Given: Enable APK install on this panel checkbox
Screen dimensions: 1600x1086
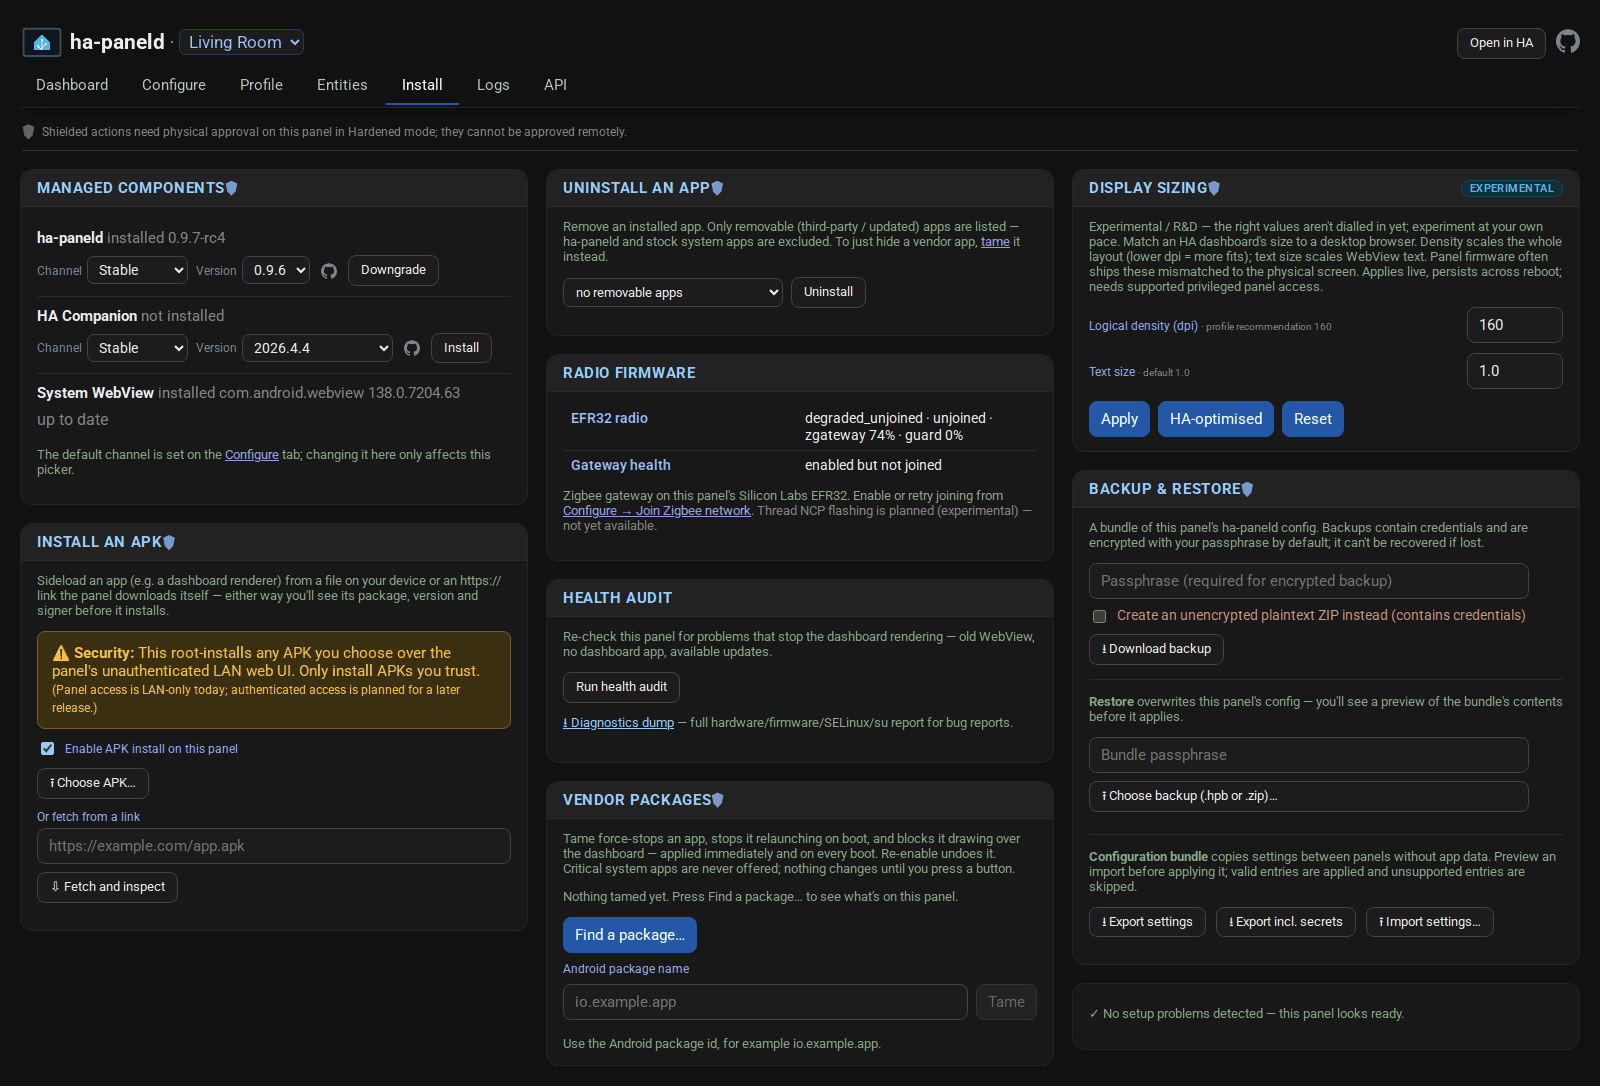Looking at the screenshot, I should (47, 749).
